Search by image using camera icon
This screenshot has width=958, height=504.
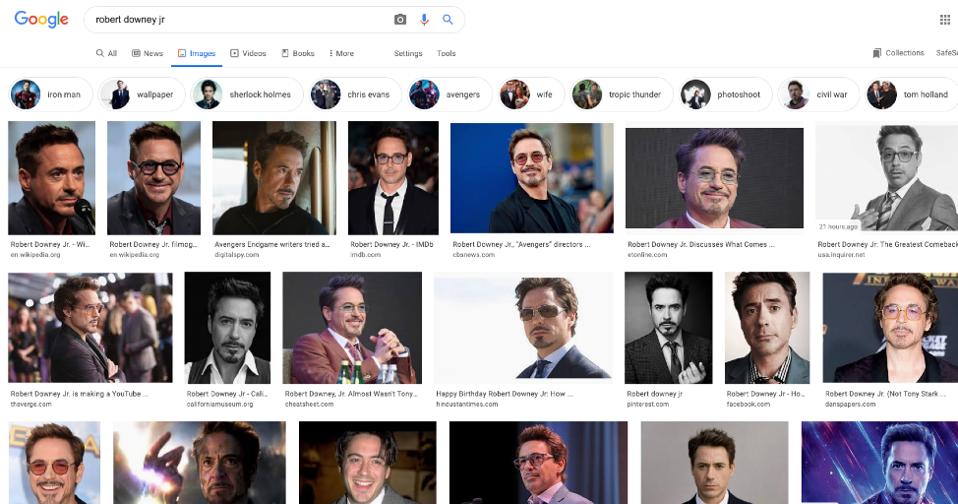[400, 20]
